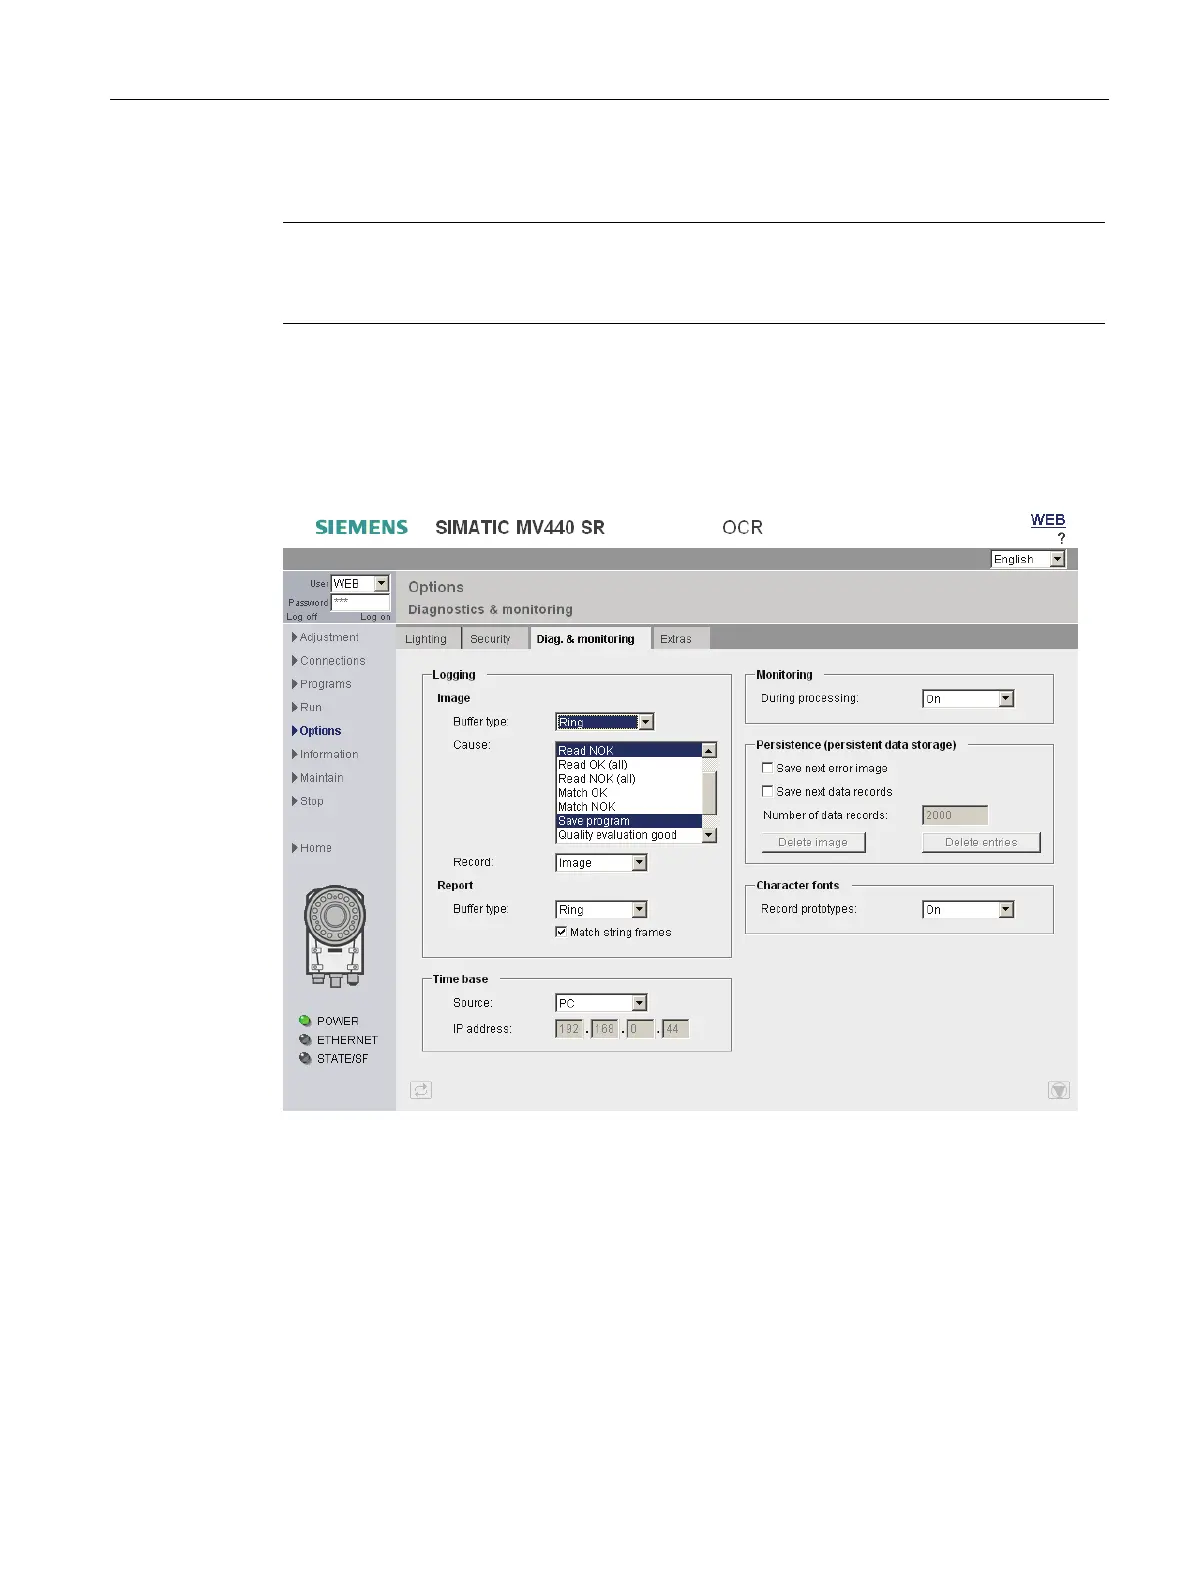The height and width of the screenshot is (1588, 1190).
Task: Click the Password input field
Action: (x=360, y=602)
